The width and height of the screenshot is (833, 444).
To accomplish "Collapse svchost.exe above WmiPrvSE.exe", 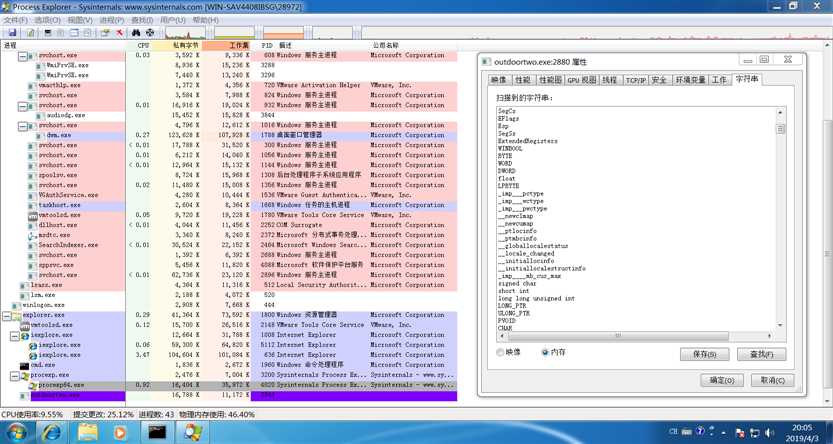I will pyautogui.click(x=23, y=55).
